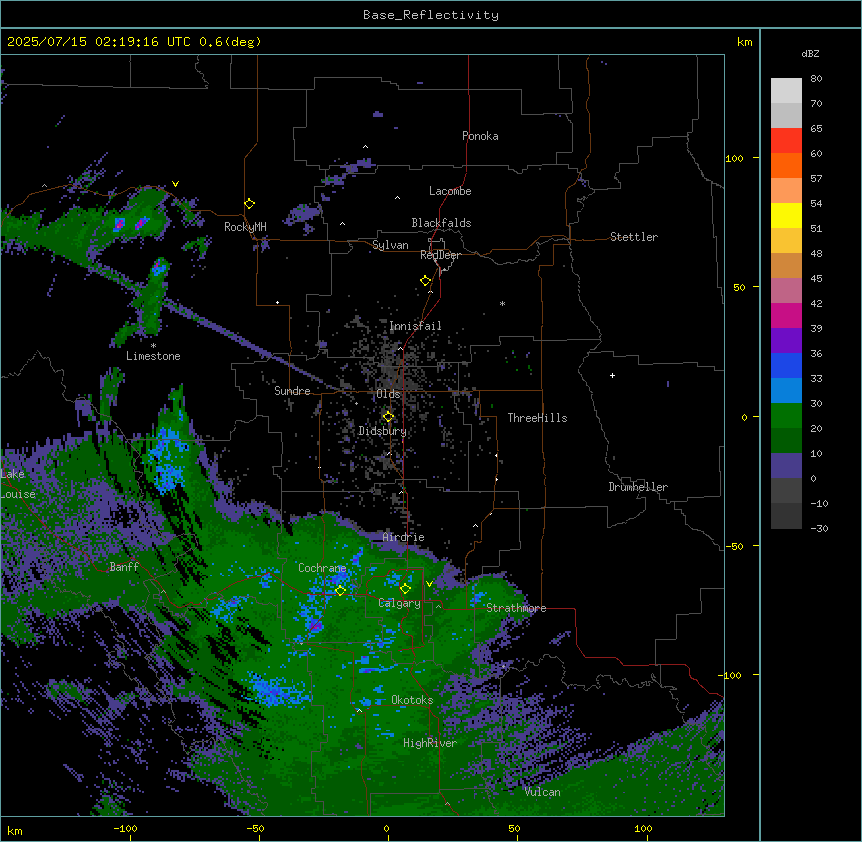Click the RockyMH label
Image resolution: width=862 pixels, height=842 pixels.
pos(245,227)
